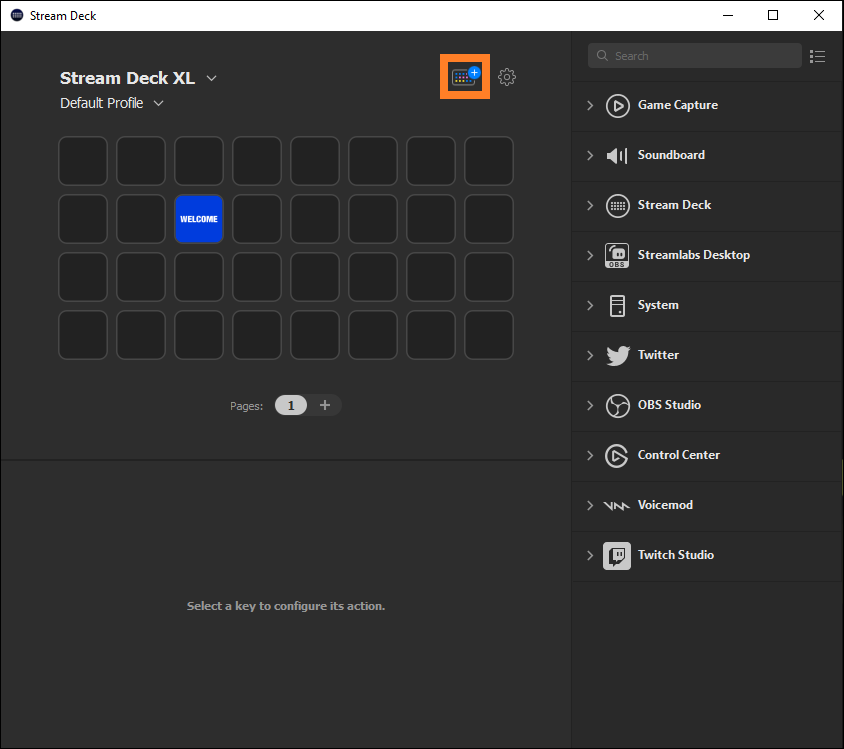This screenshot has height=749, width=844.
Task: Select the Streamlabs Desktop icon
Action: tap(618, 255)
